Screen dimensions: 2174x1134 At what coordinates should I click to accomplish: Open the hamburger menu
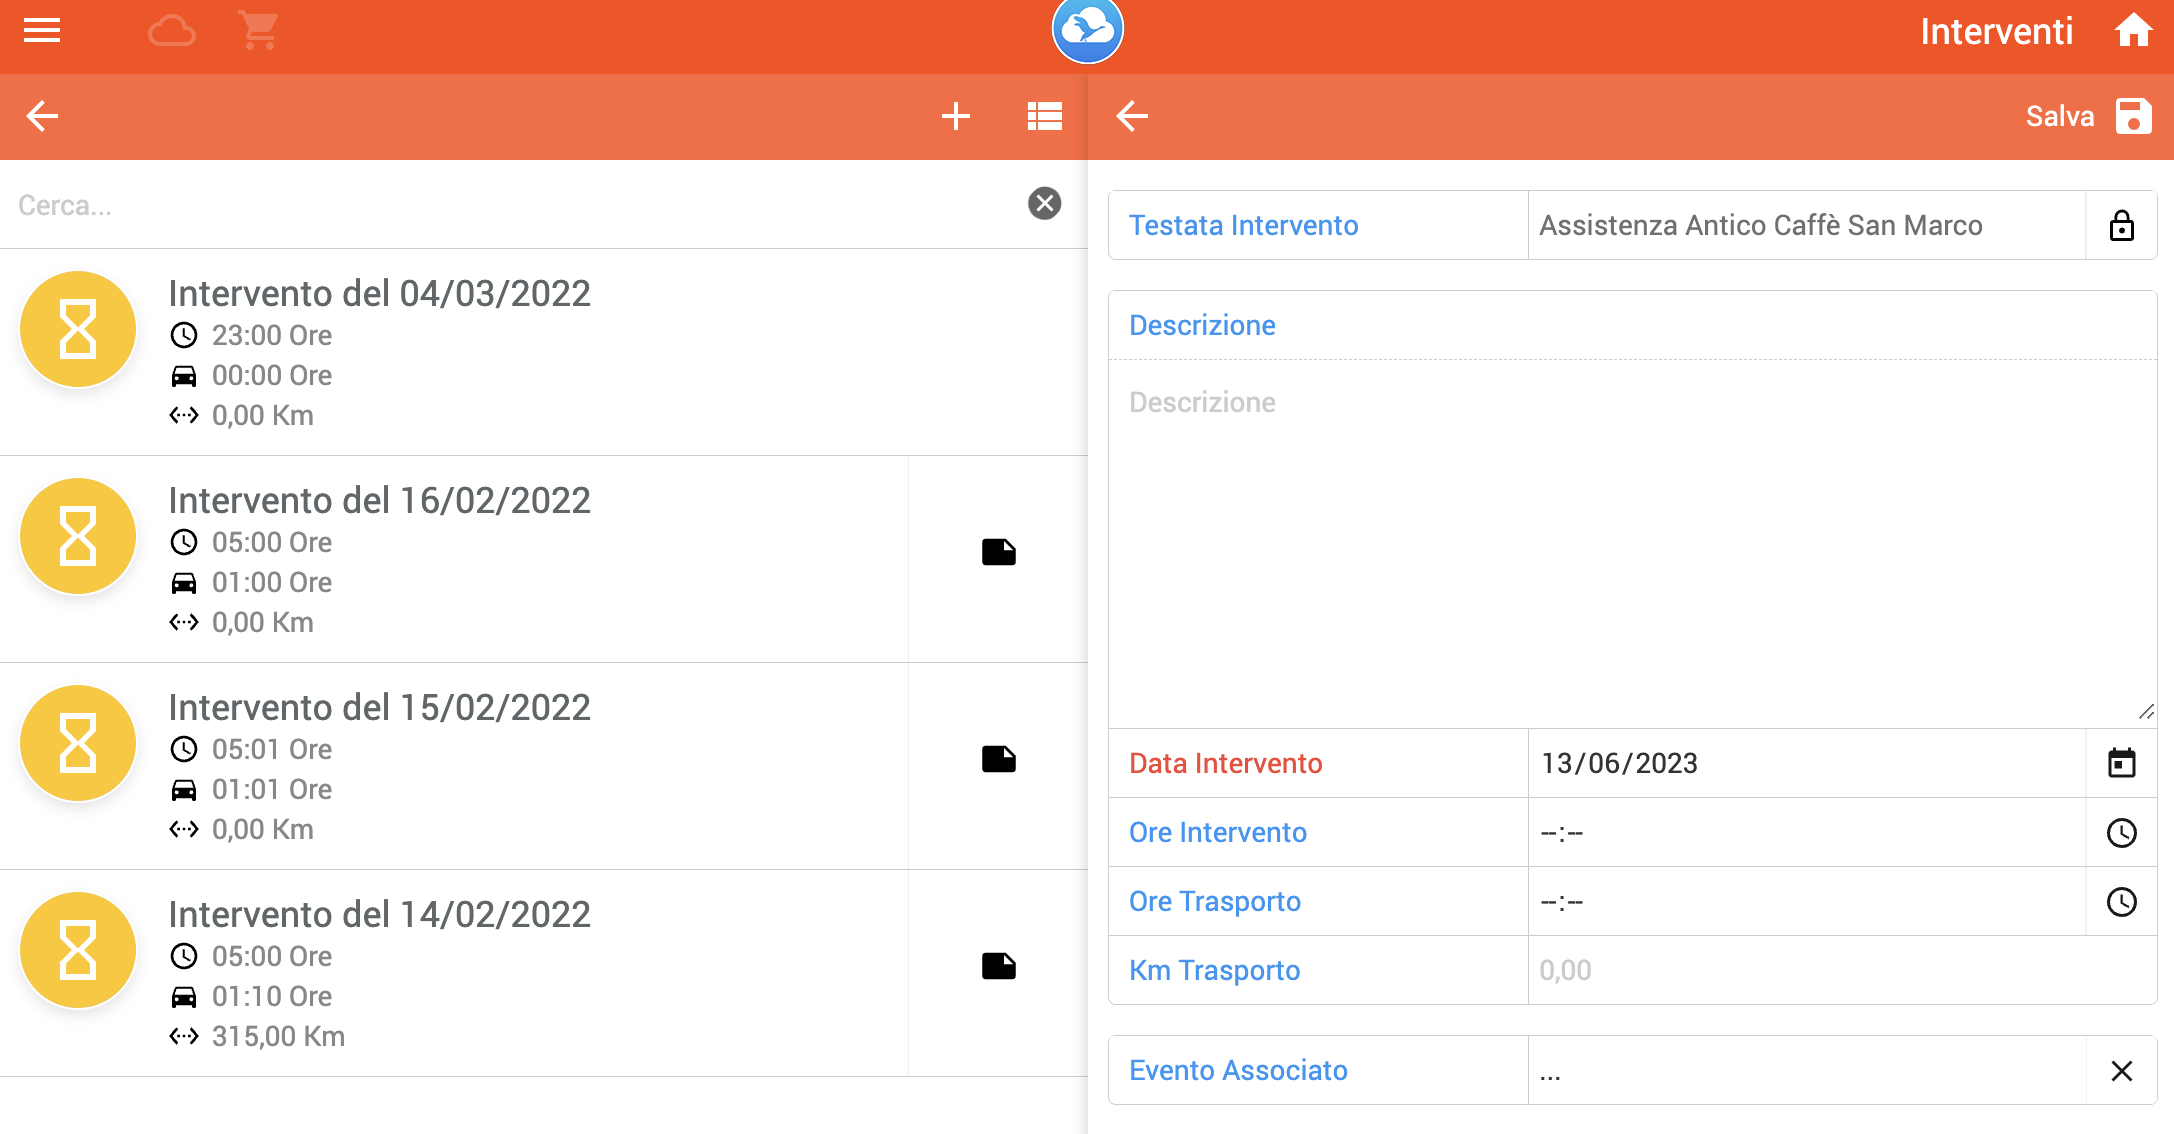(42, 31)
